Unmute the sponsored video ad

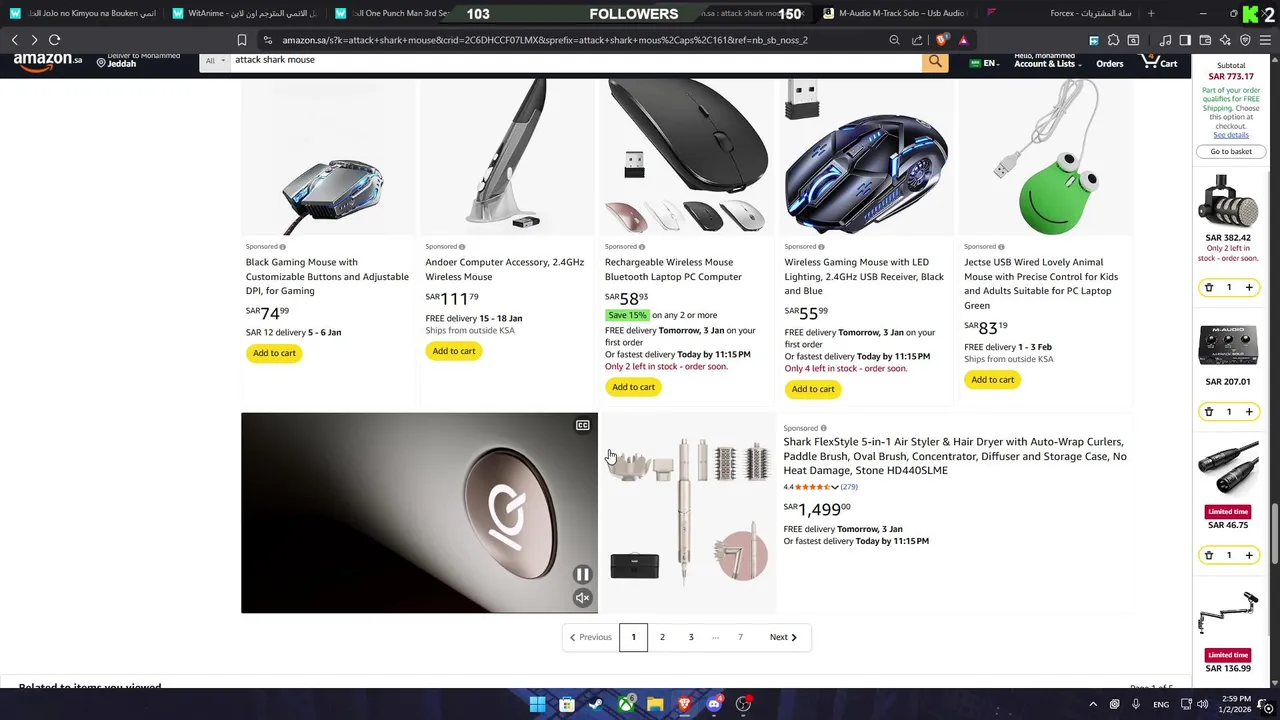coord(583,598)
